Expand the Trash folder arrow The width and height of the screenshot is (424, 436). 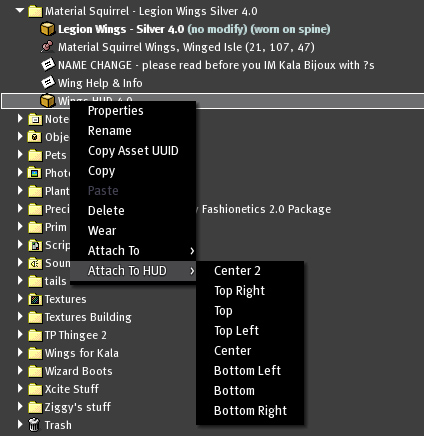(x=20, y=425)
